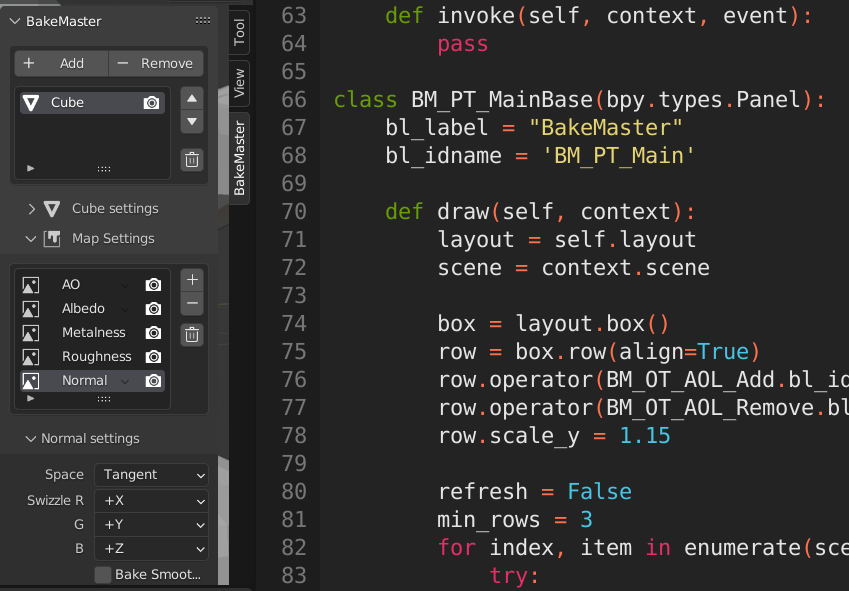
Task: Switch to the Tool sidebar tab
Action: [x=239, y=31]
